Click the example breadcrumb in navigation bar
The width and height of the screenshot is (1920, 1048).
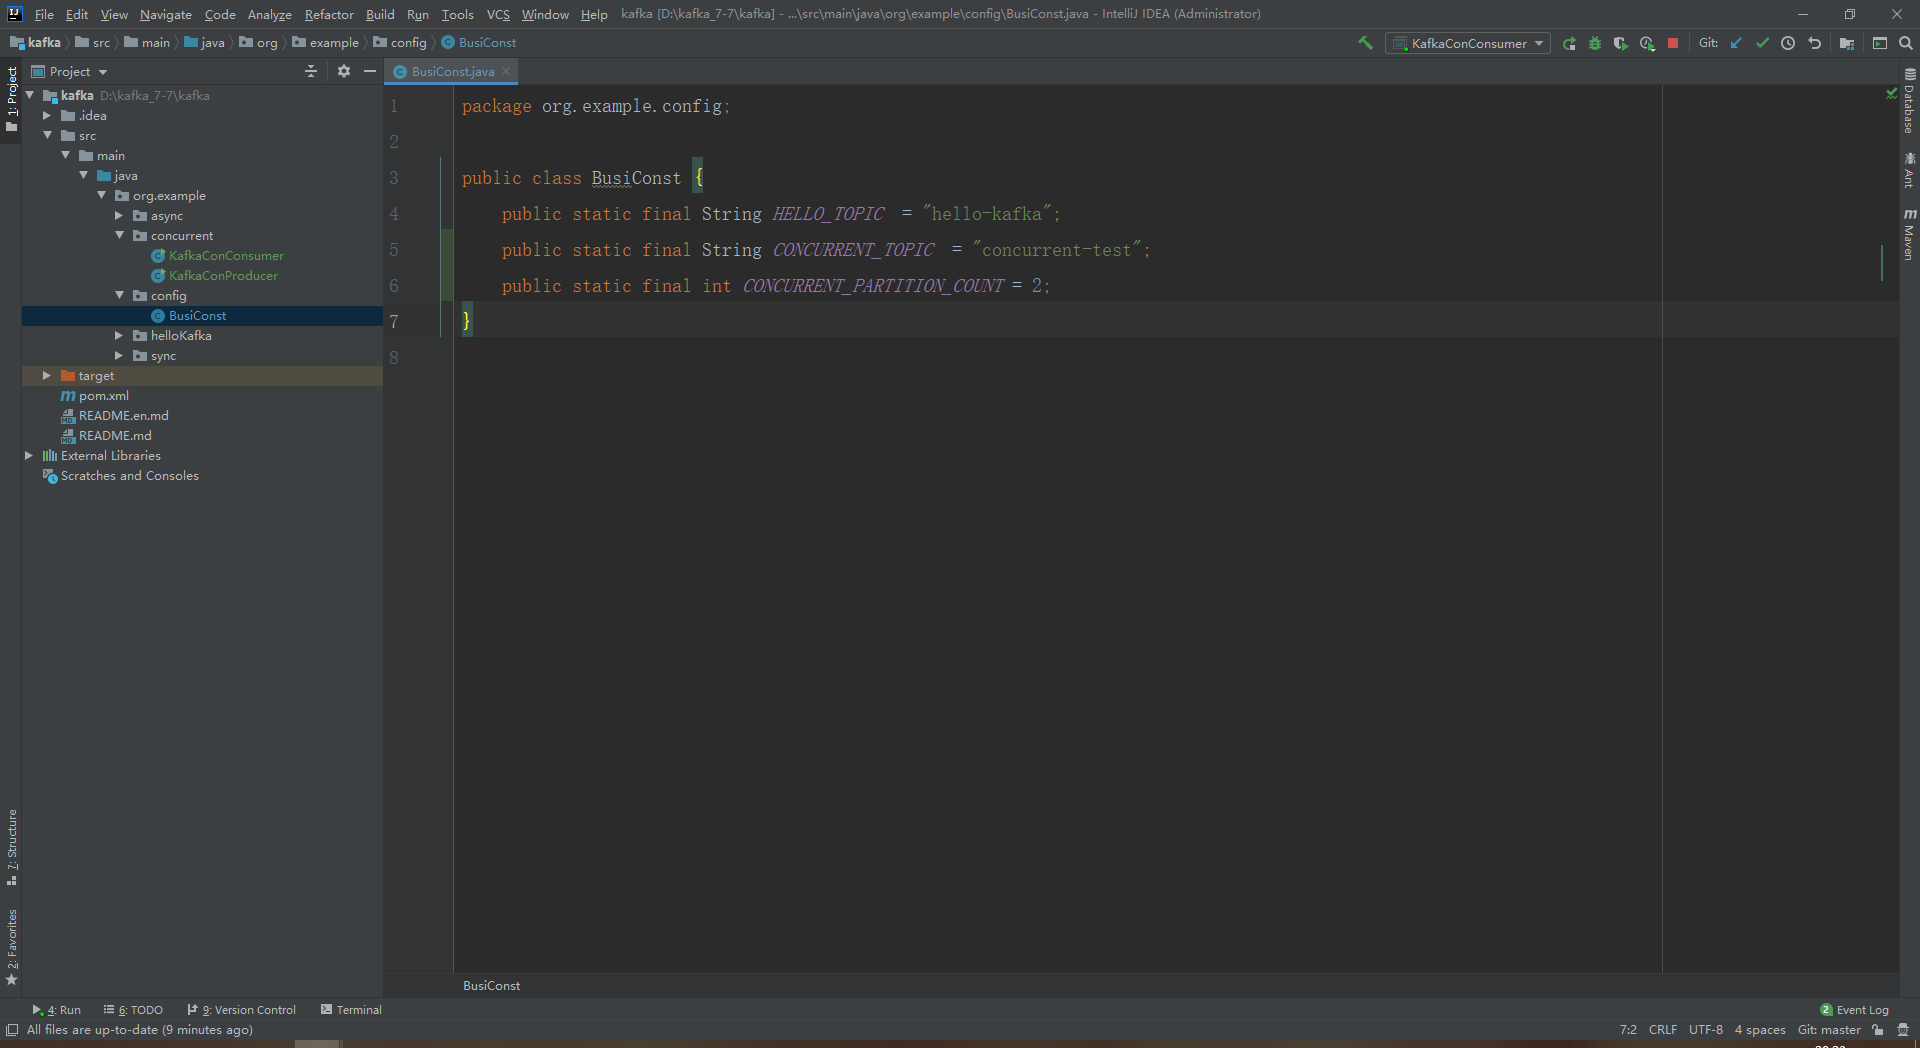pyautogui.click(x=334, y=42)
